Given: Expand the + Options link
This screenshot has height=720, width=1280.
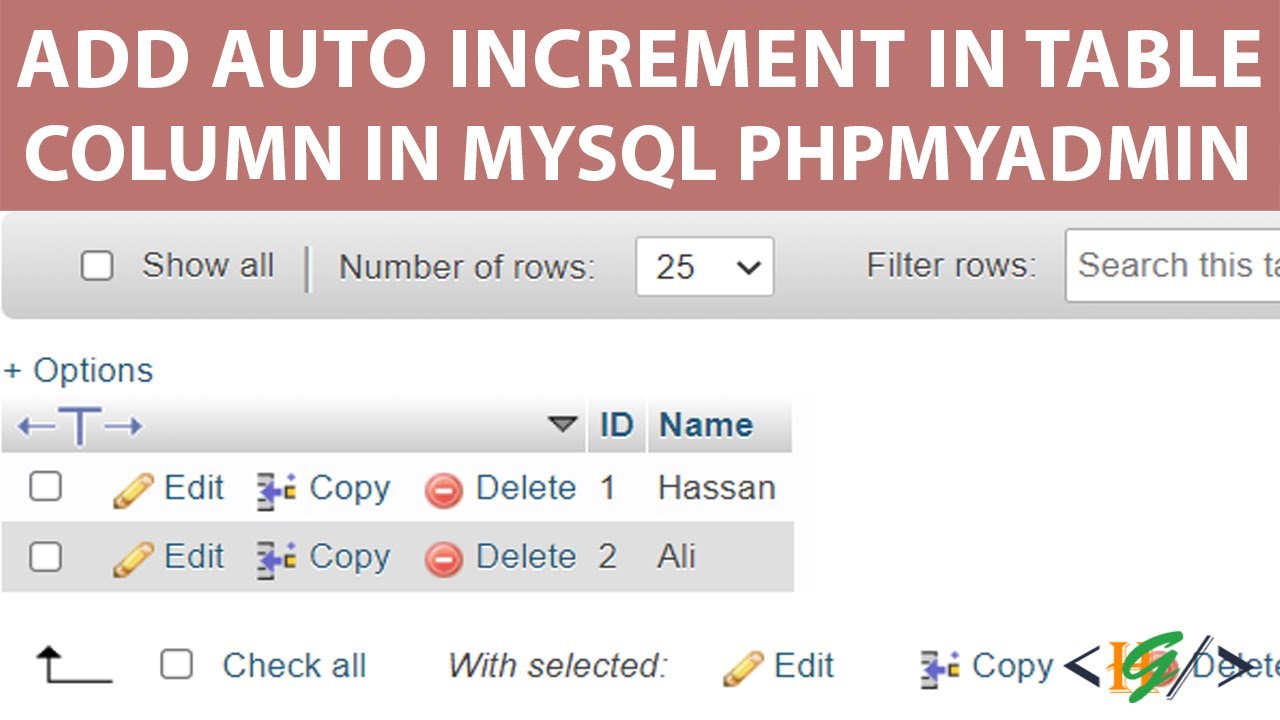Looking at the screenshot, I should [x=79, y=371].
